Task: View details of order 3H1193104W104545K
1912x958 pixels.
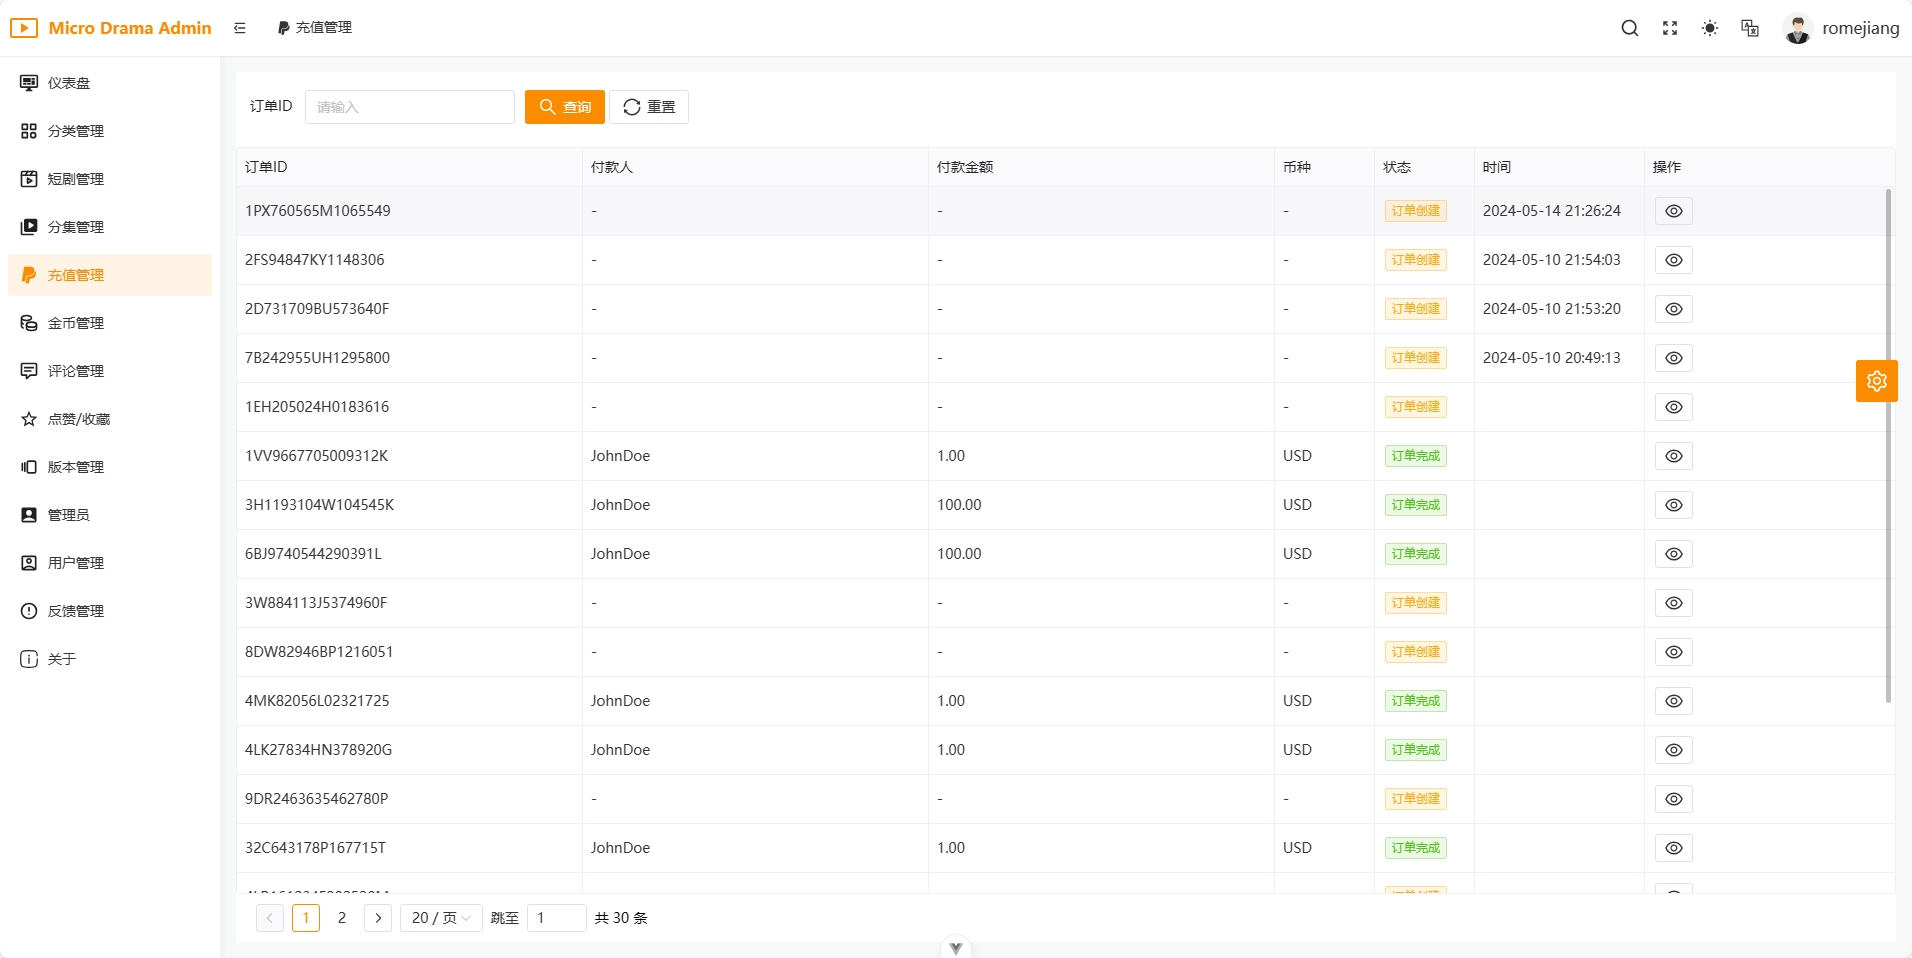Action: click(x=1673, y=505)
